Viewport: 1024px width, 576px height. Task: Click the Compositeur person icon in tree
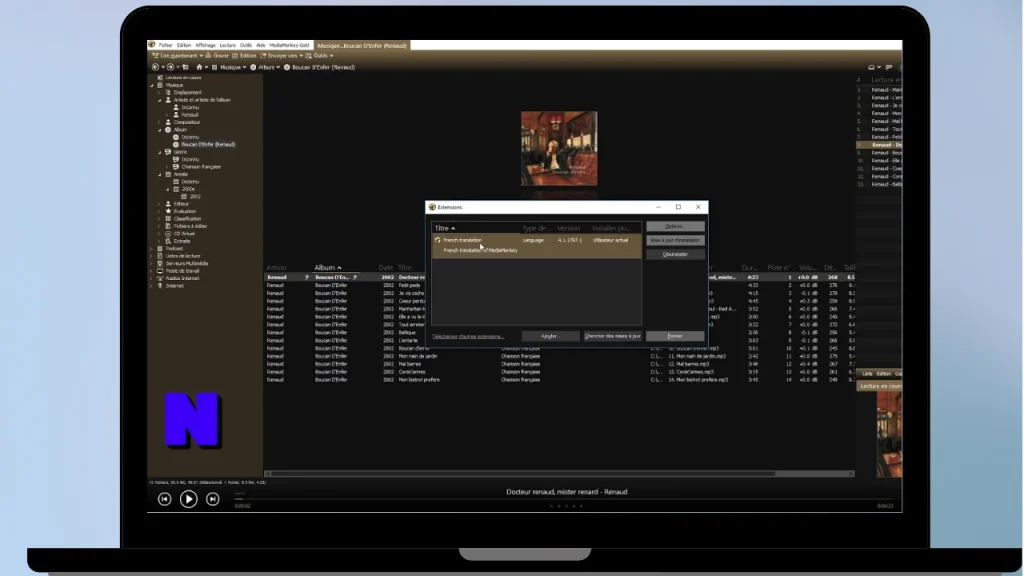pos(168,122)
